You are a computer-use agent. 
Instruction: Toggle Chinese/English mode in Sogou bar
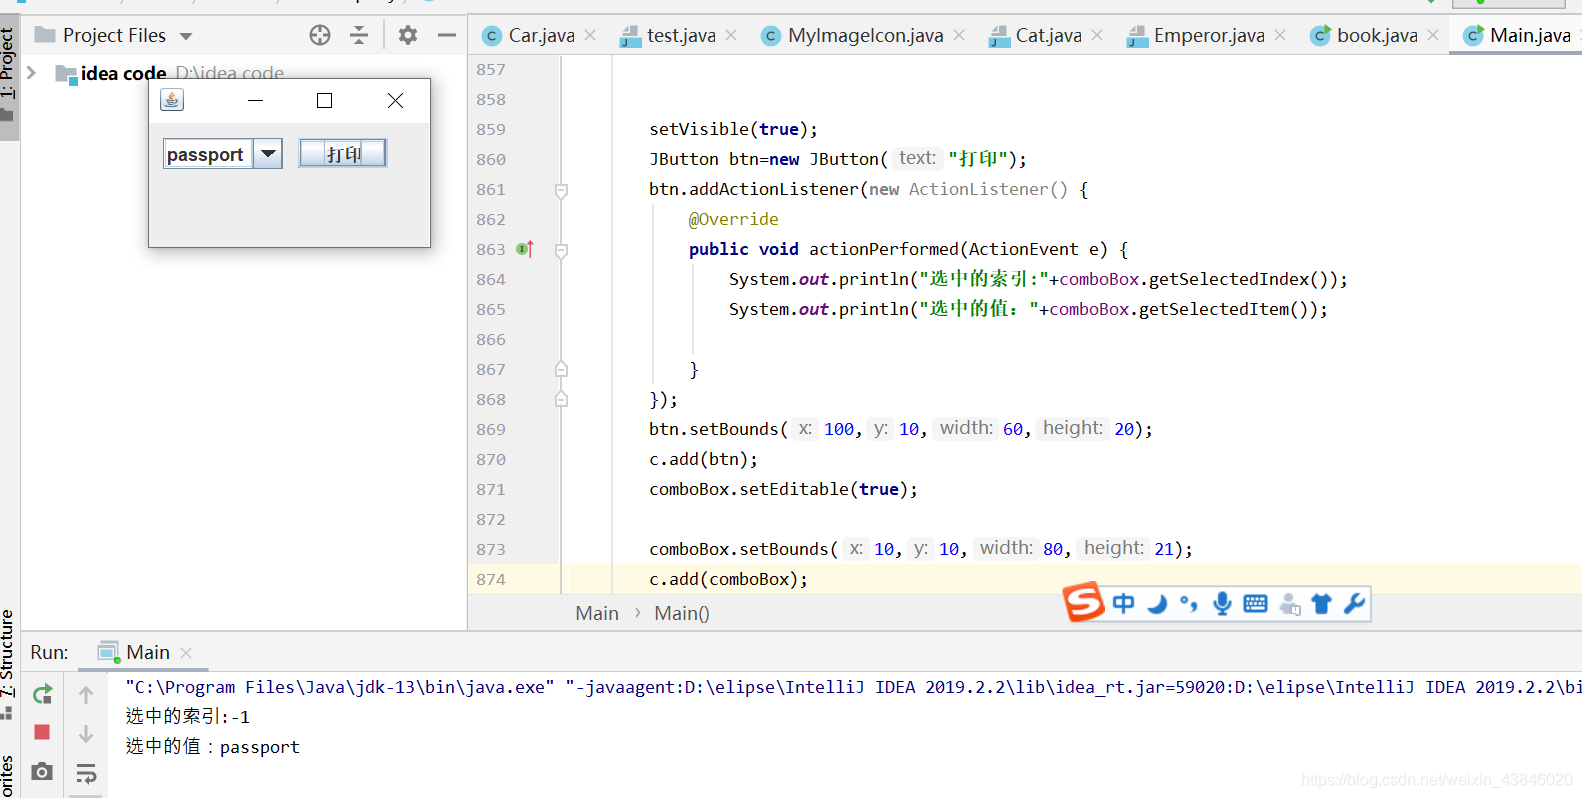[1124, 603]
